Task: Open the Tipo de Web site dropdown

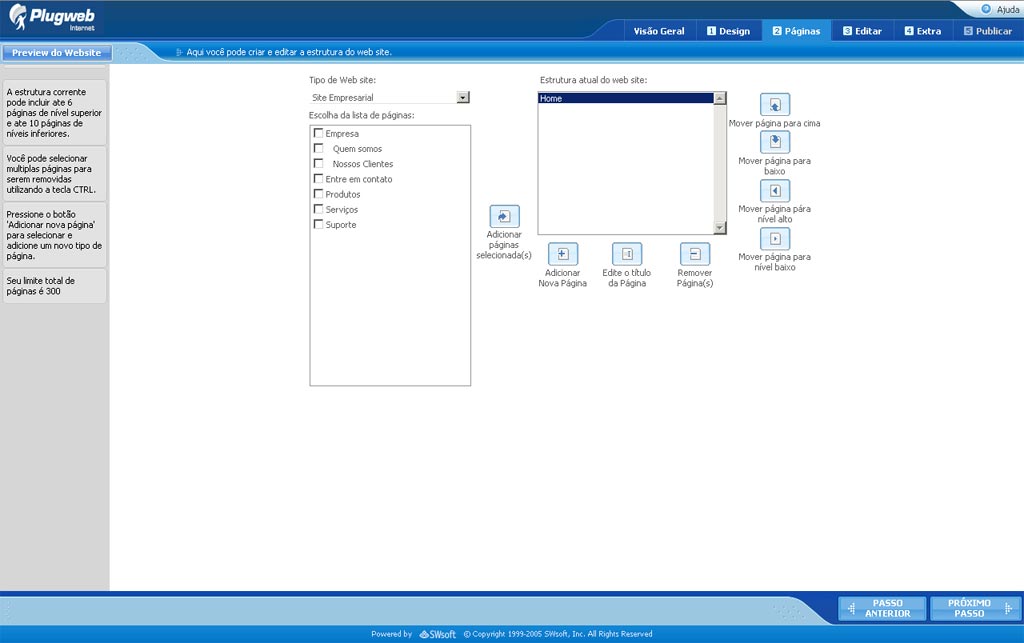Action: tap(389, 97)
